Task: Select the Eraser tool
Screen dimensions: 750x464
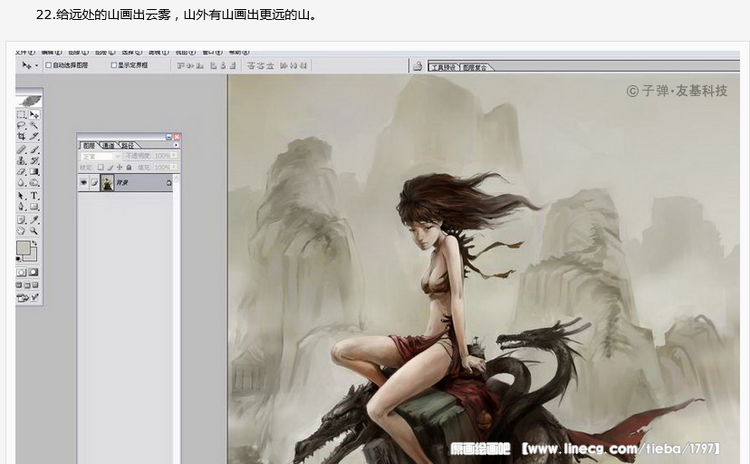Action: [x=21, y=172]
